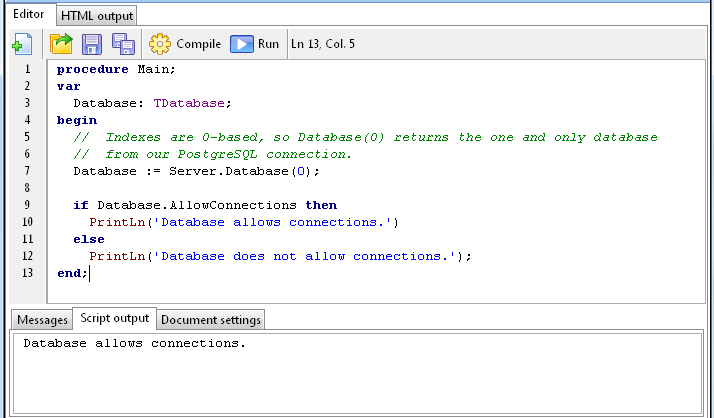Click 'procedure' keyword on line 1
The image size is (714, 418).
tap(92, 69)
